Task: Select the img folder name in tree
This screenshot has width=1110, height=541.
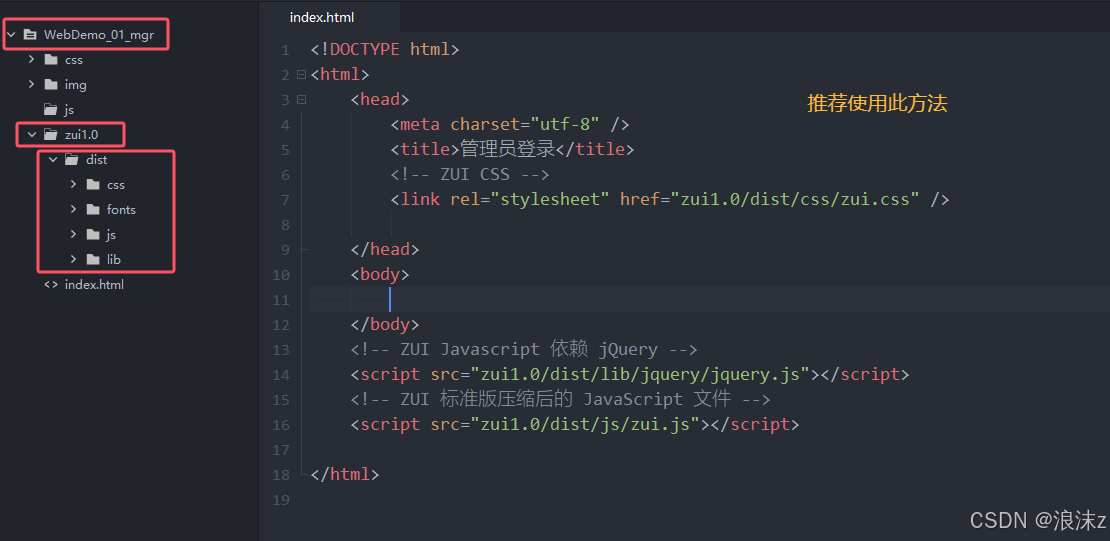Action: tap(76, 84)
